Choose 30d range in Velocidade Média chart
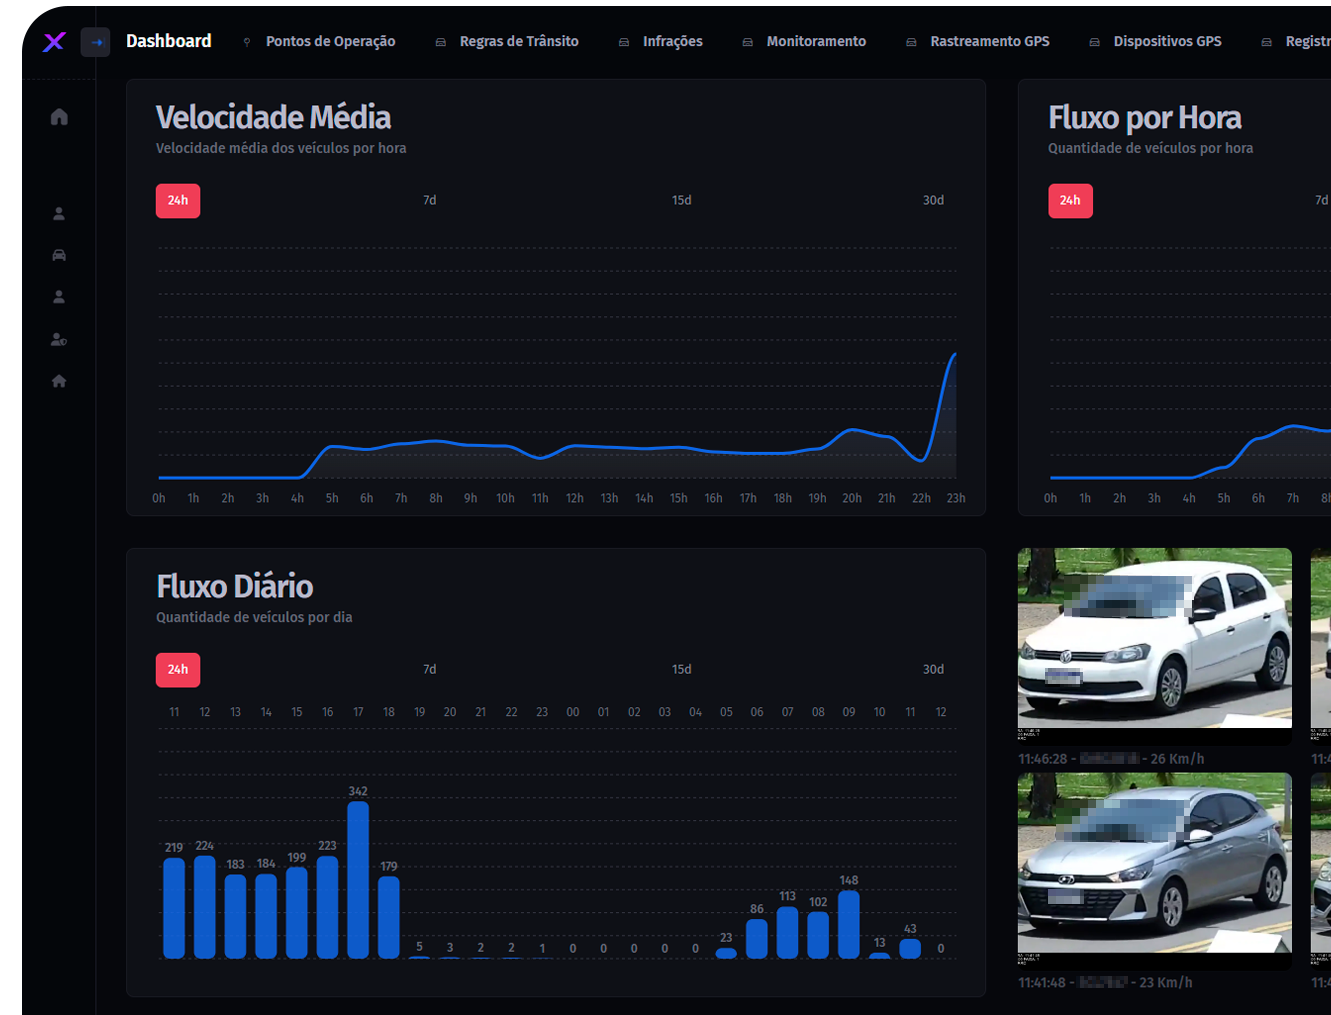 click(x=933, y=201)
